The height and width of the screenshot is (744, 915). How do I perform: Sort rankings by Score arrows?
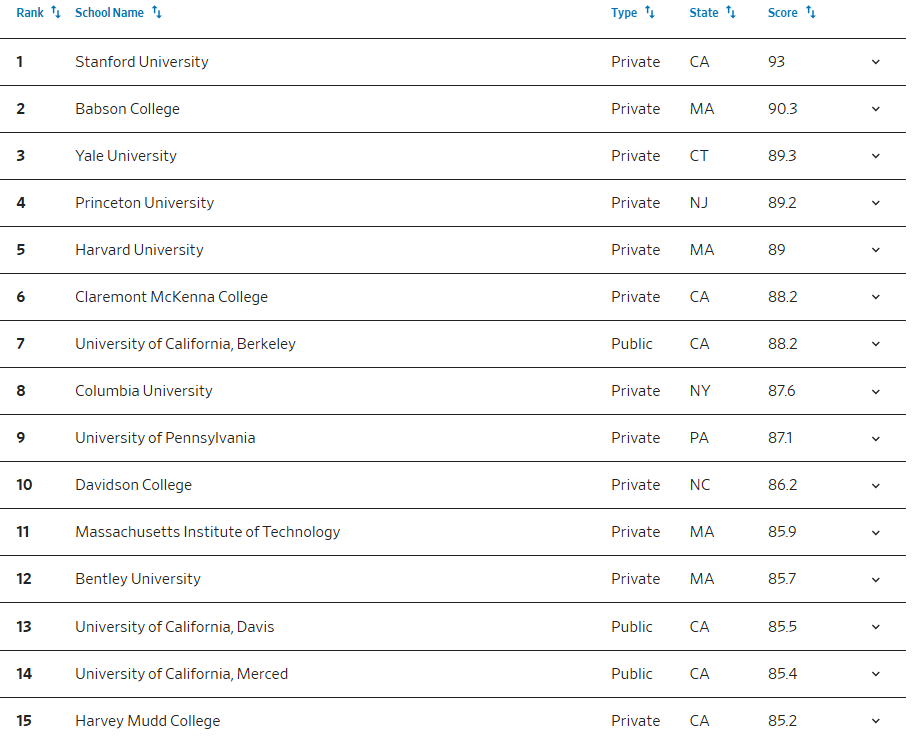pos(811,13)
